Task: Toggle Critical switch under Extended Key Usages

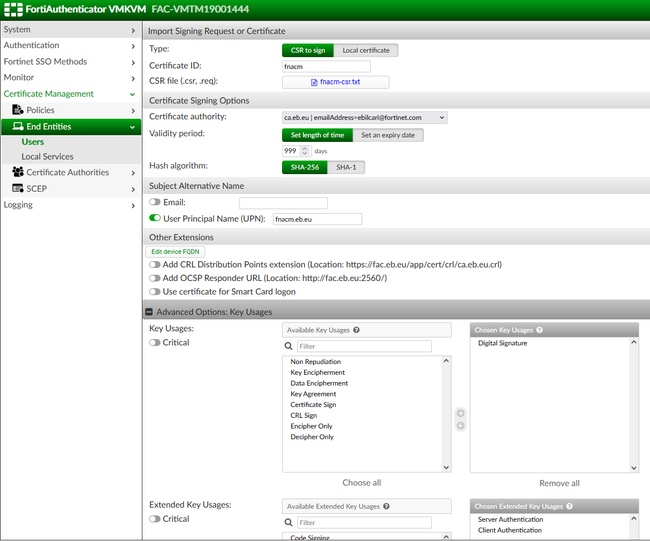Action: [155, 519]
